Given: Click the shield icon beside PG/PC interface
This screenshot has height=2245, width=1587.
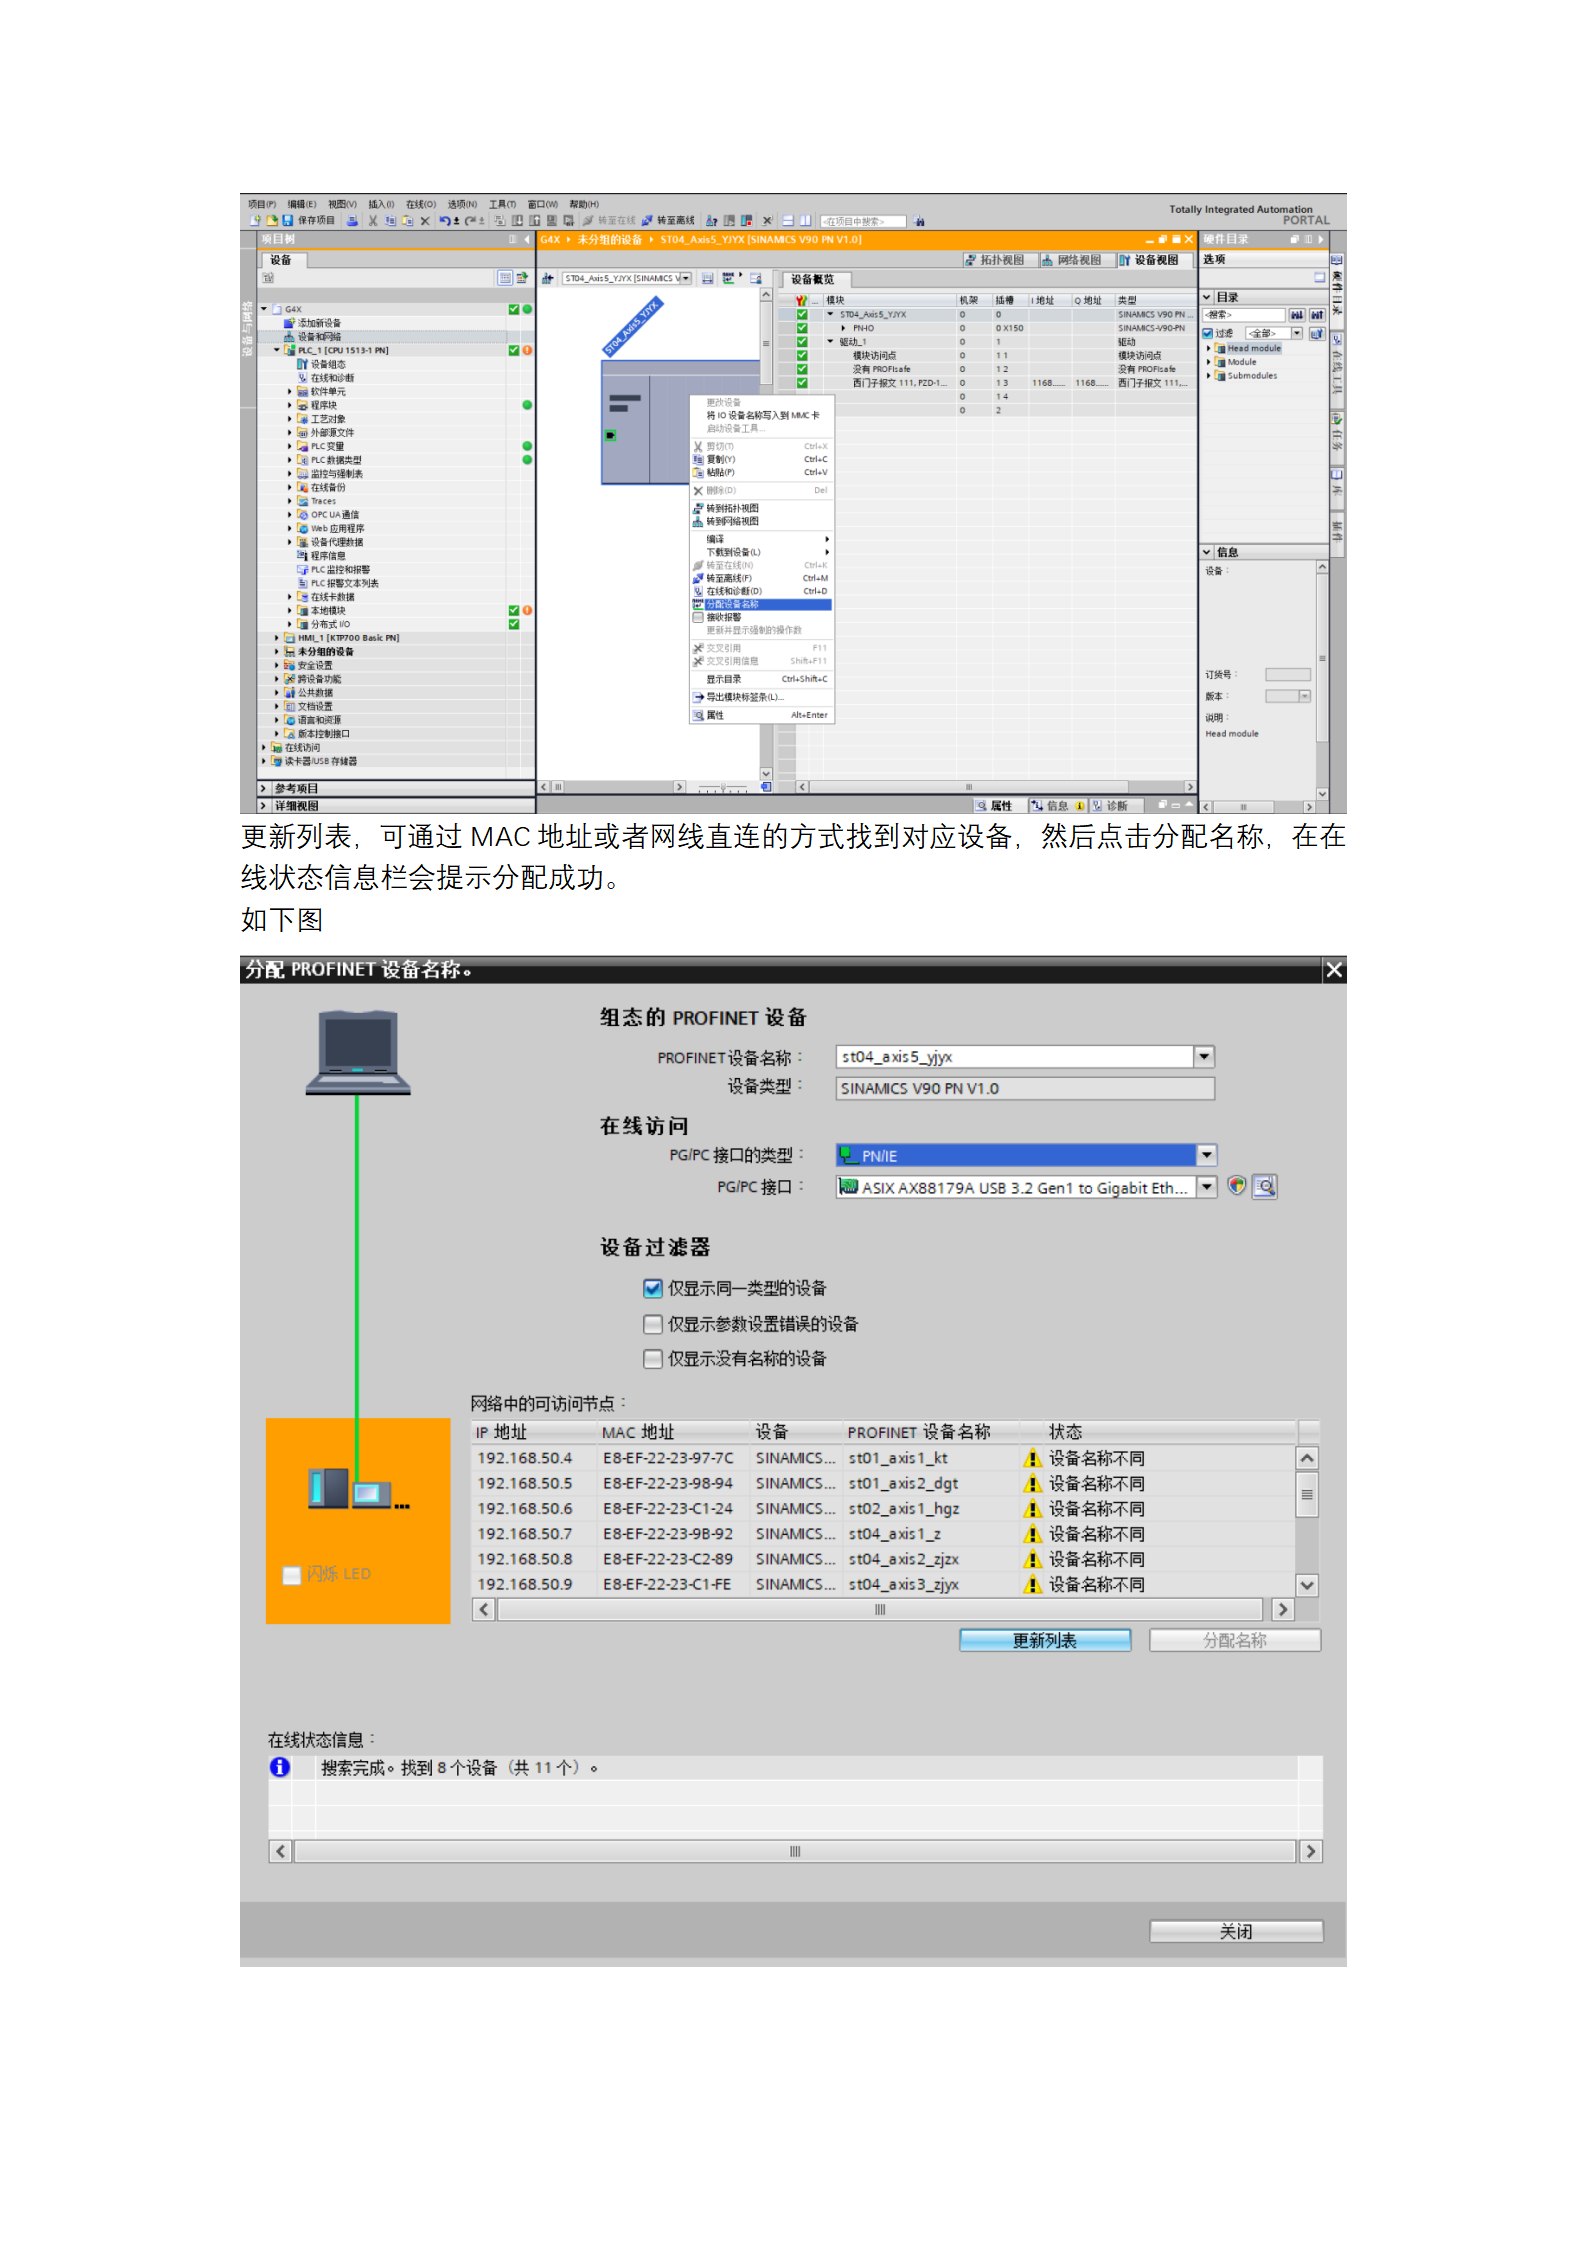Looking at the screenshot, I should (x=1237, y=1185).
